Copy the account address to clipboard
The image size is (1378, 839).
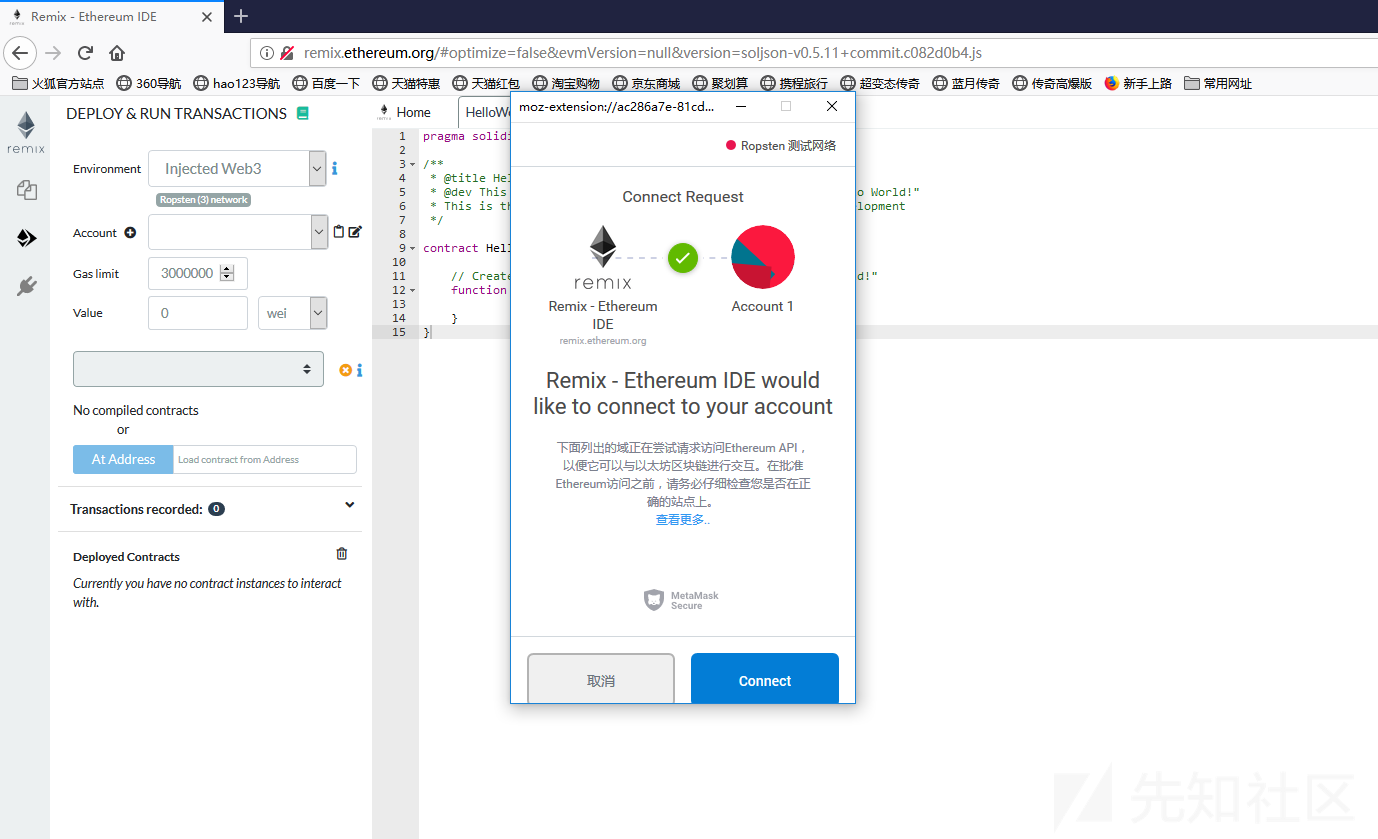pyautogui.click(x=337, y=231)
